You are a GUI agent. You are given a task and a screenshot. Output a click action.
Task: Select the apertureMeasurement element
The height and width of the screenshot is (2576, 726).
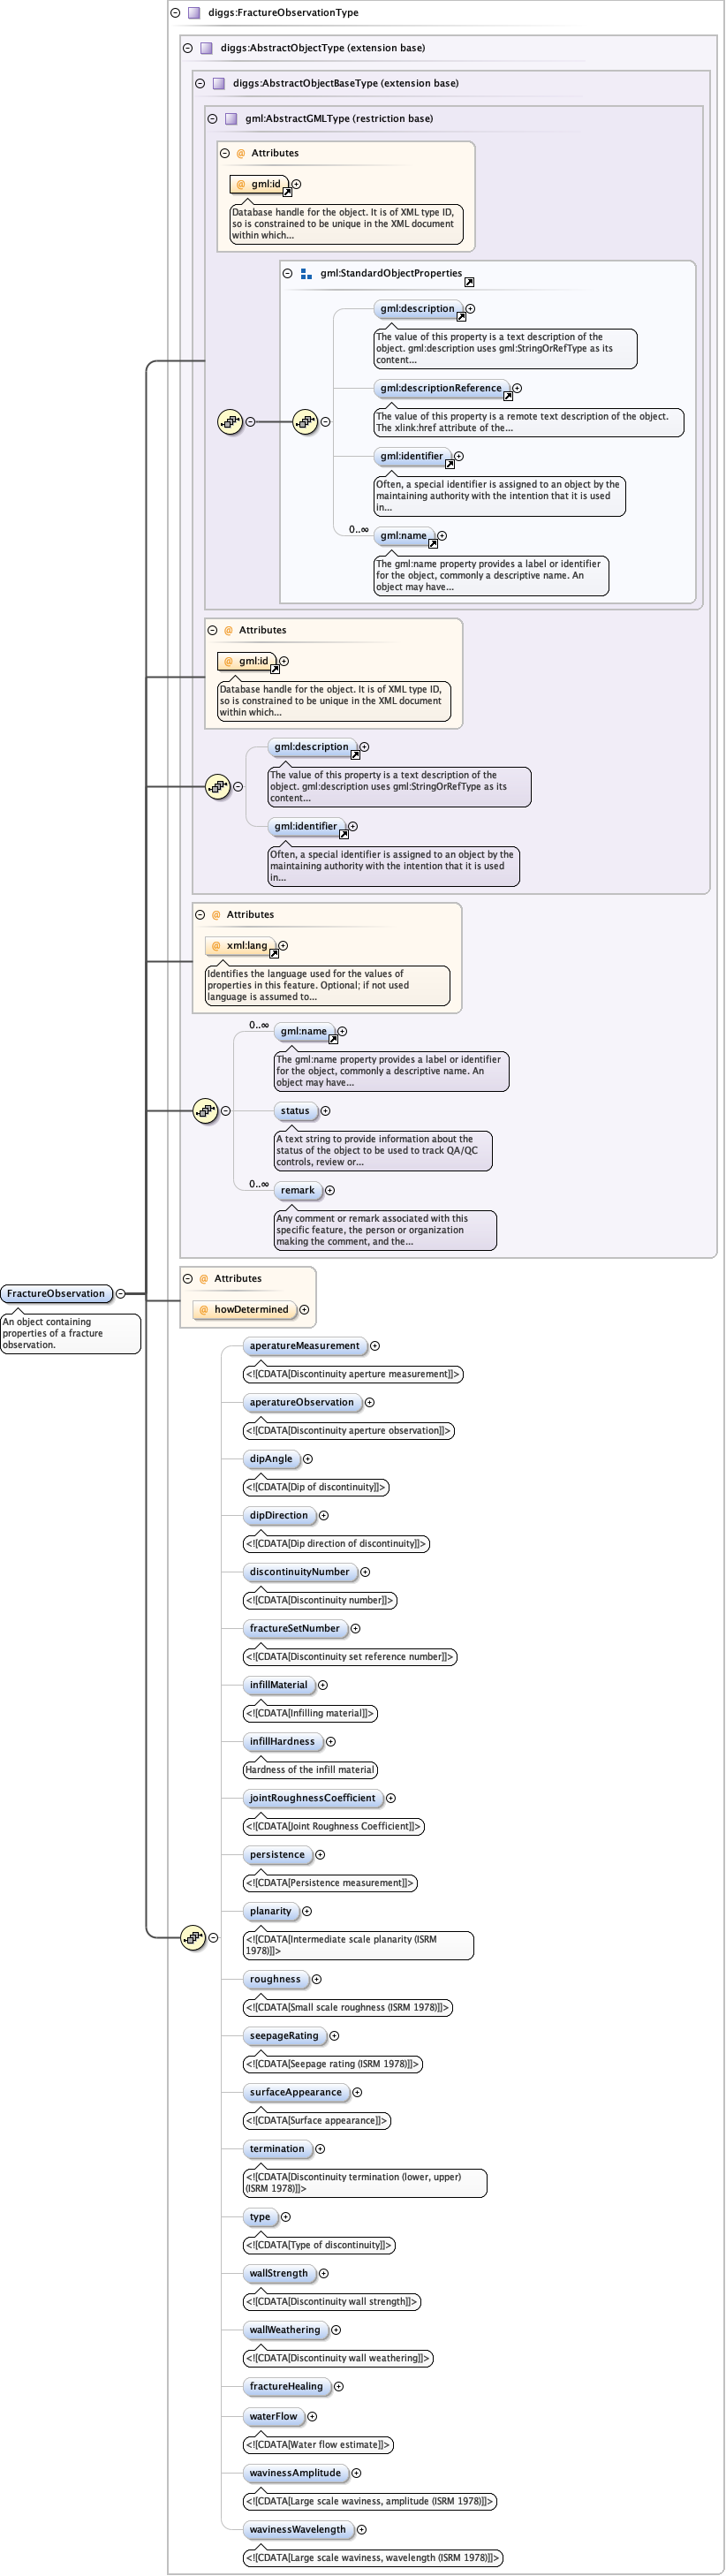coord(304,1346)
